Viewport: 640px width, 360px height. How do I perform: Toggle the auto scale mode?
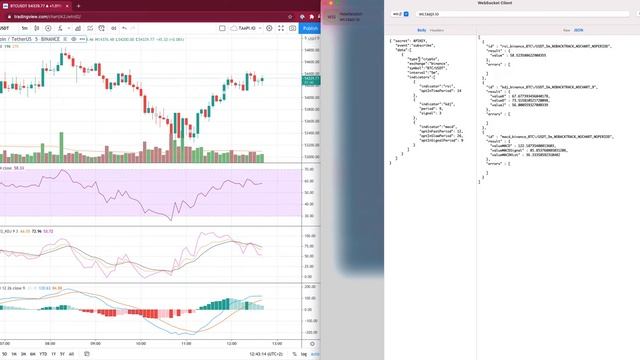[x=315, y=354]
